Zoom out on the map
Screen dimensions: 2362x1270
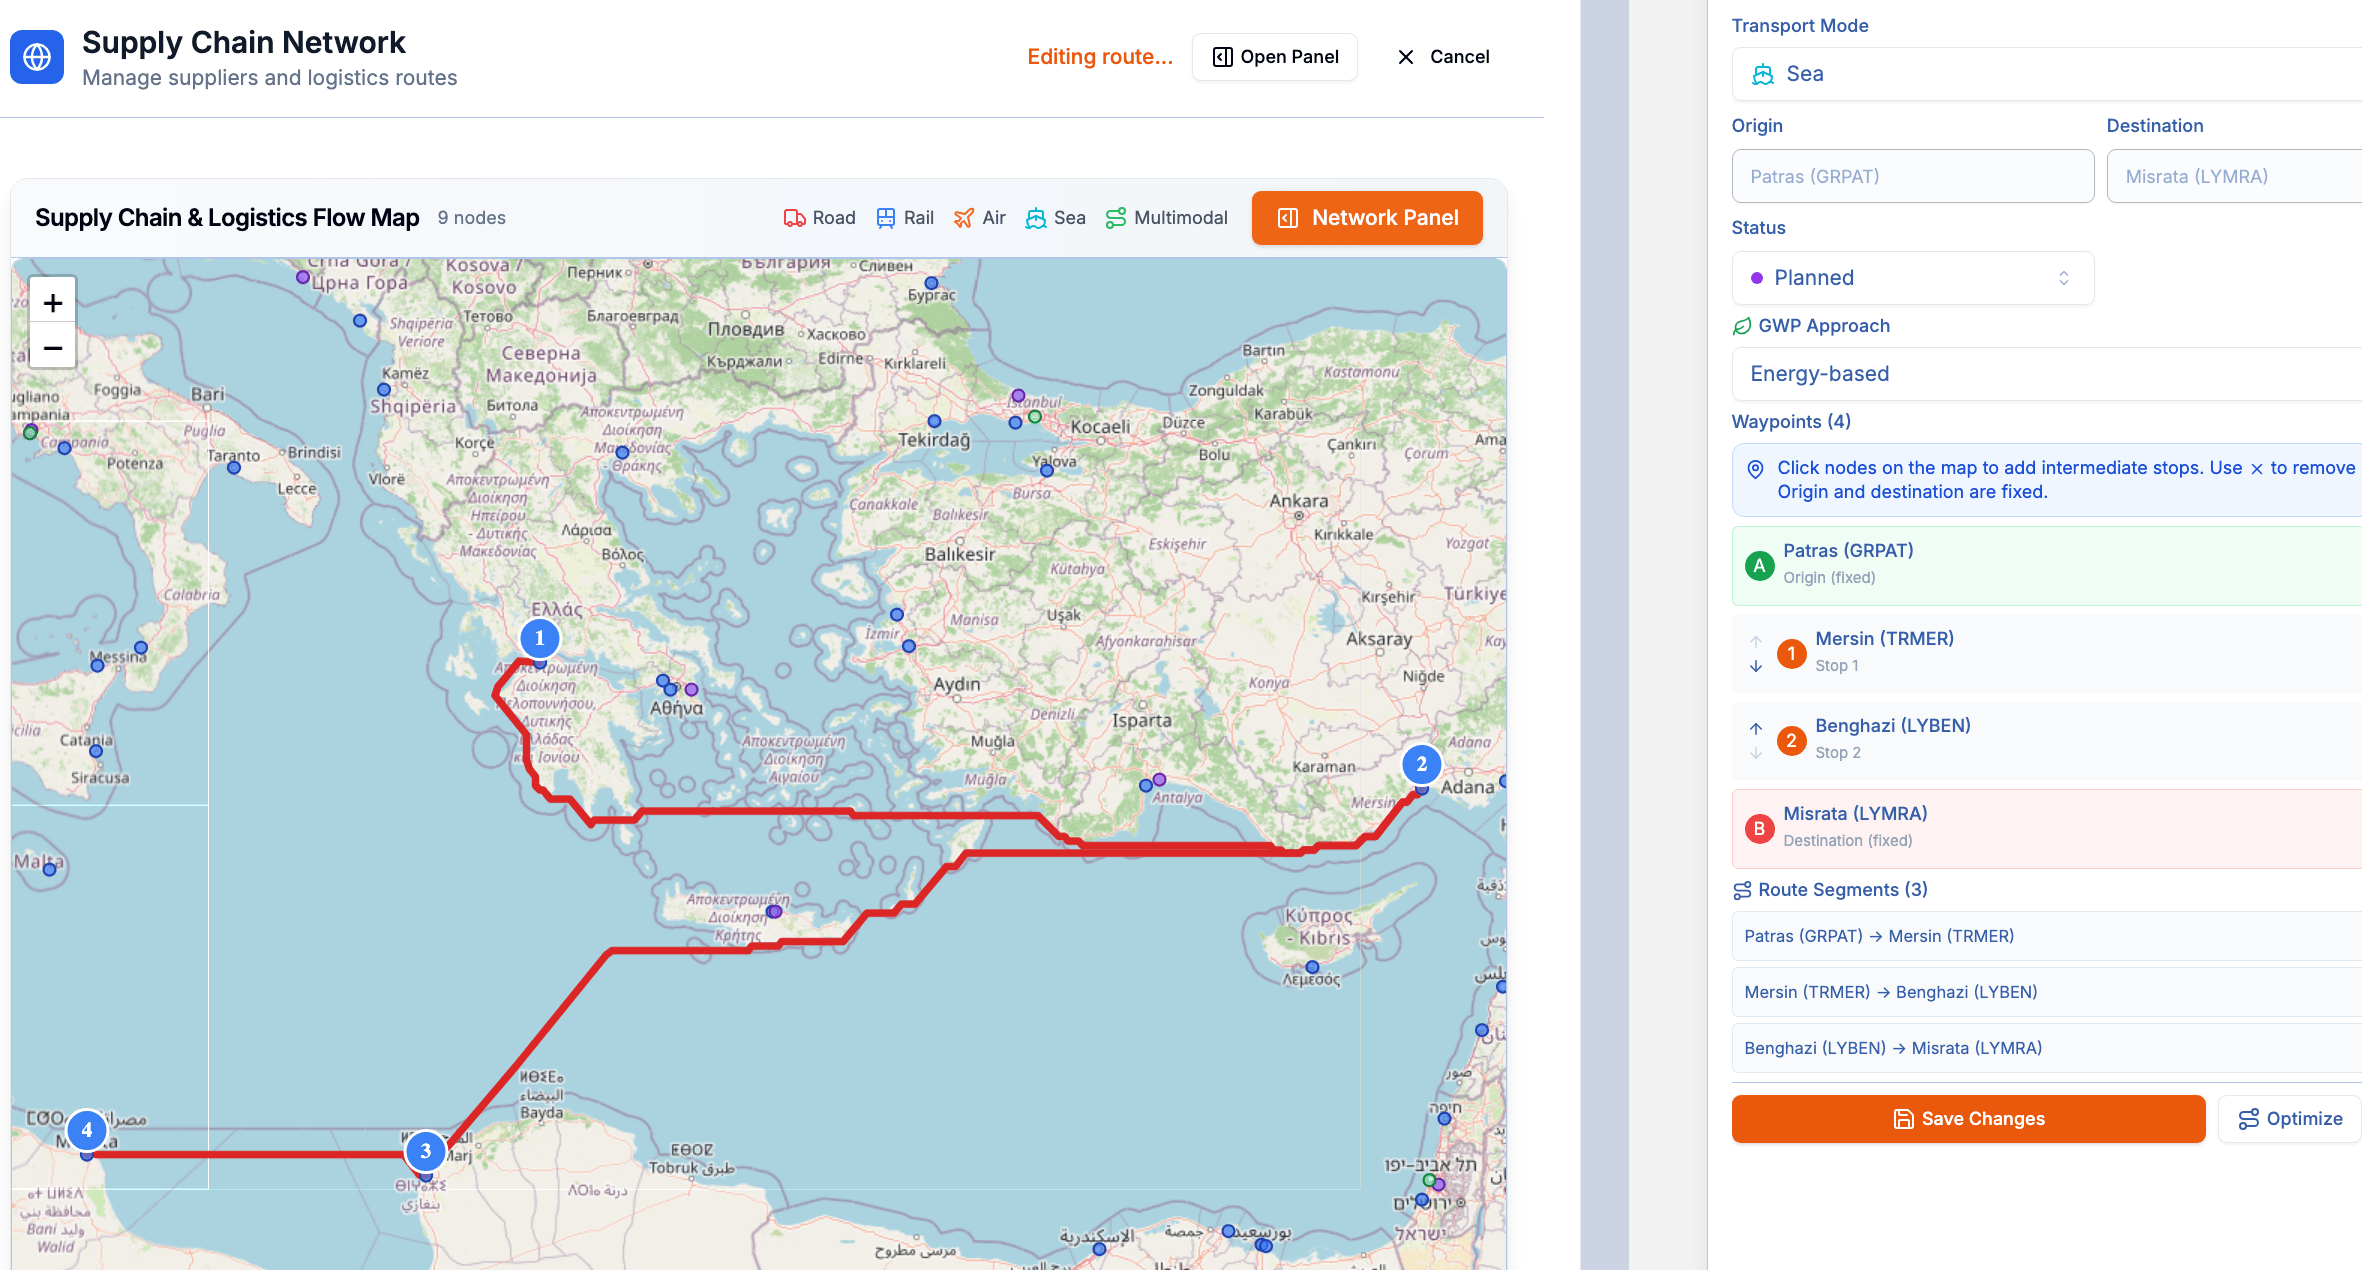tap(53, 347)
